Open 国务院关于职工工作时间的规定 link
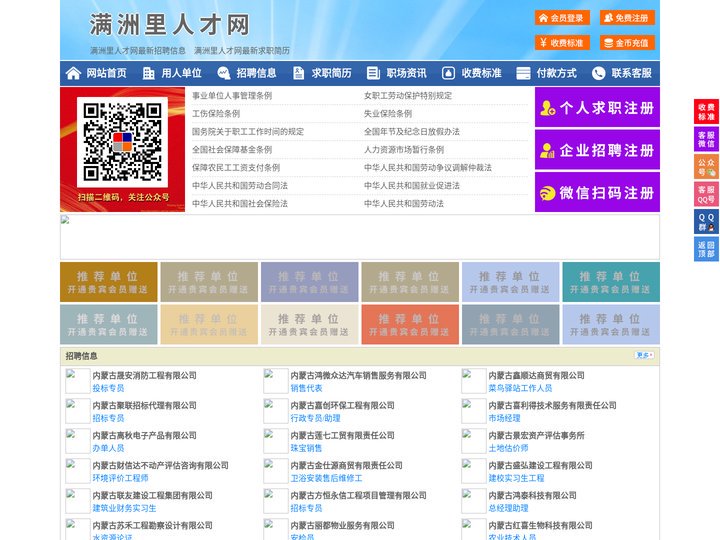Screen dimensions: 720x540 pyautogui.click(x=248, y=131)
